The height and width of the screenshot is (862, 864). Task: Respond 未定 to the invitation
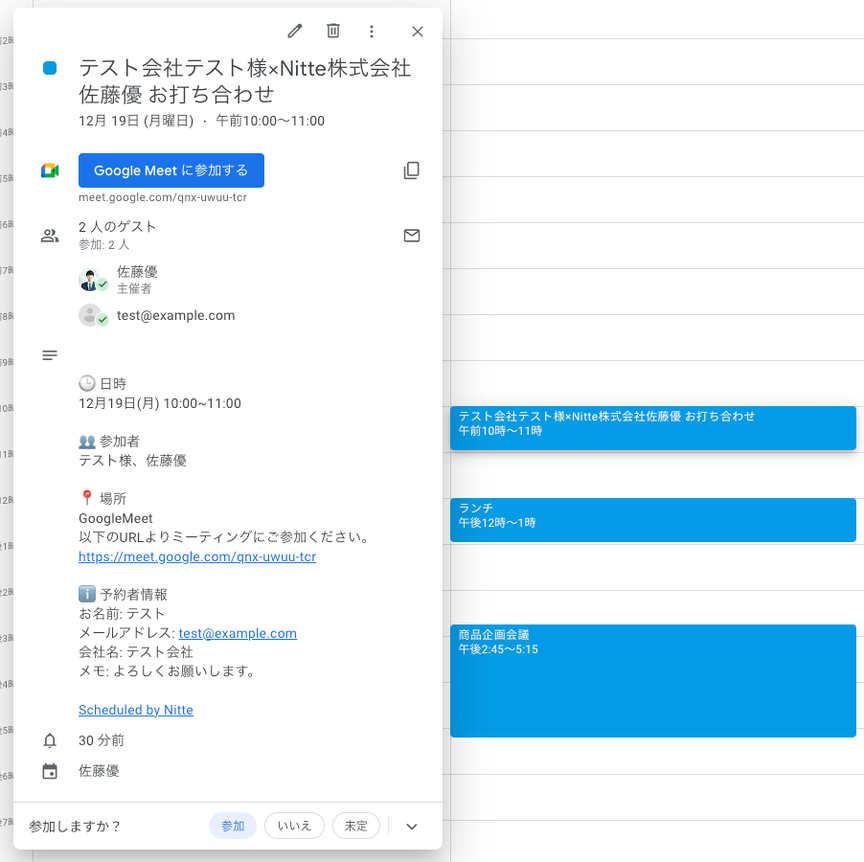coord(356,826)
